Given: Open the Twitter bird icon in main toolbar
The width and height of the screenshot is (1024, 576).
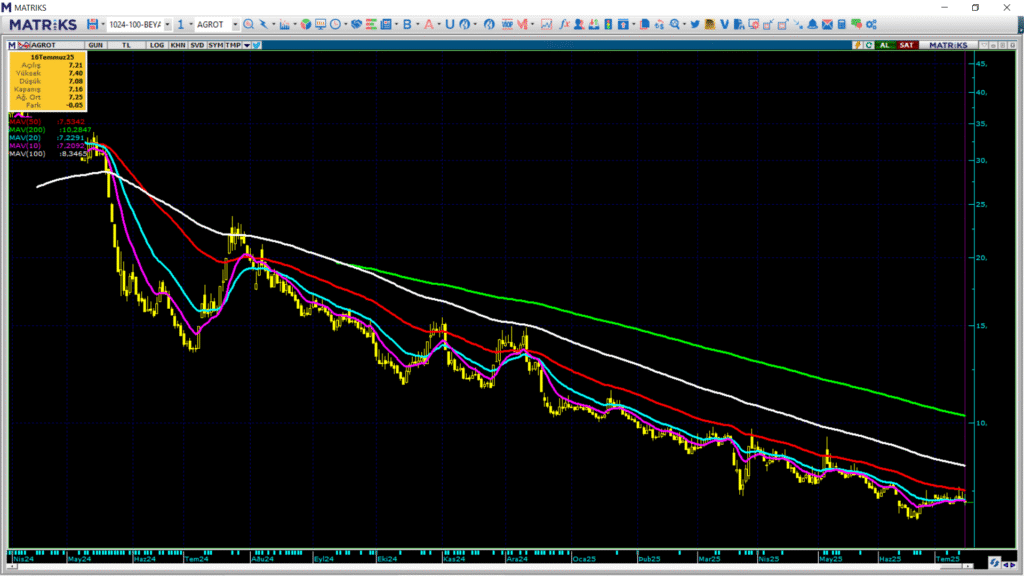Looking at the screenshot, I should pyautogui.click(x=695, y=24).
